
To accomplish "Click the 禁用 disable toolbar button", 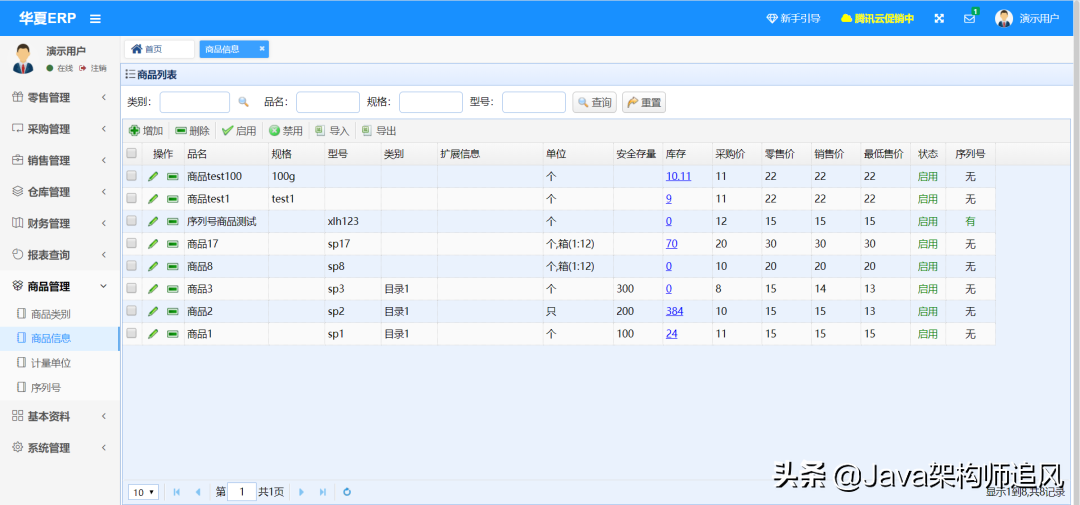I will [286, 131].
